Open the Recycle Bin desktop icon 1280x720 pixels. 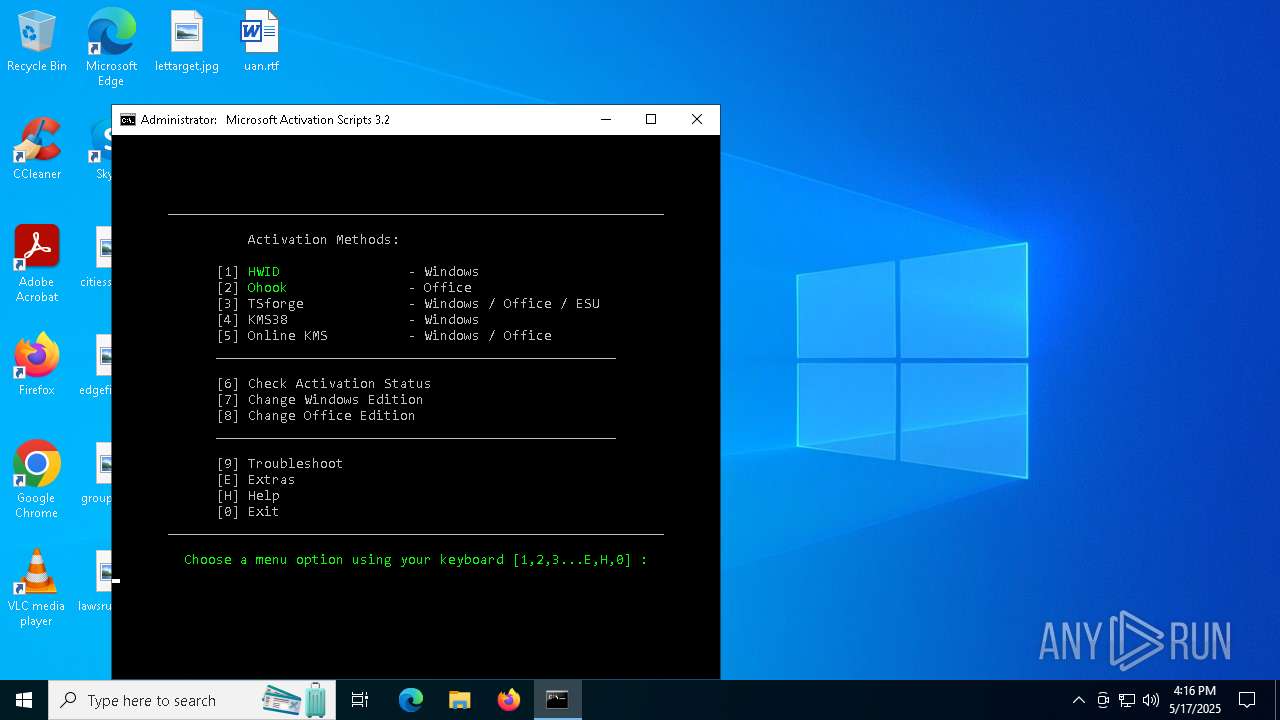(37, 42)
